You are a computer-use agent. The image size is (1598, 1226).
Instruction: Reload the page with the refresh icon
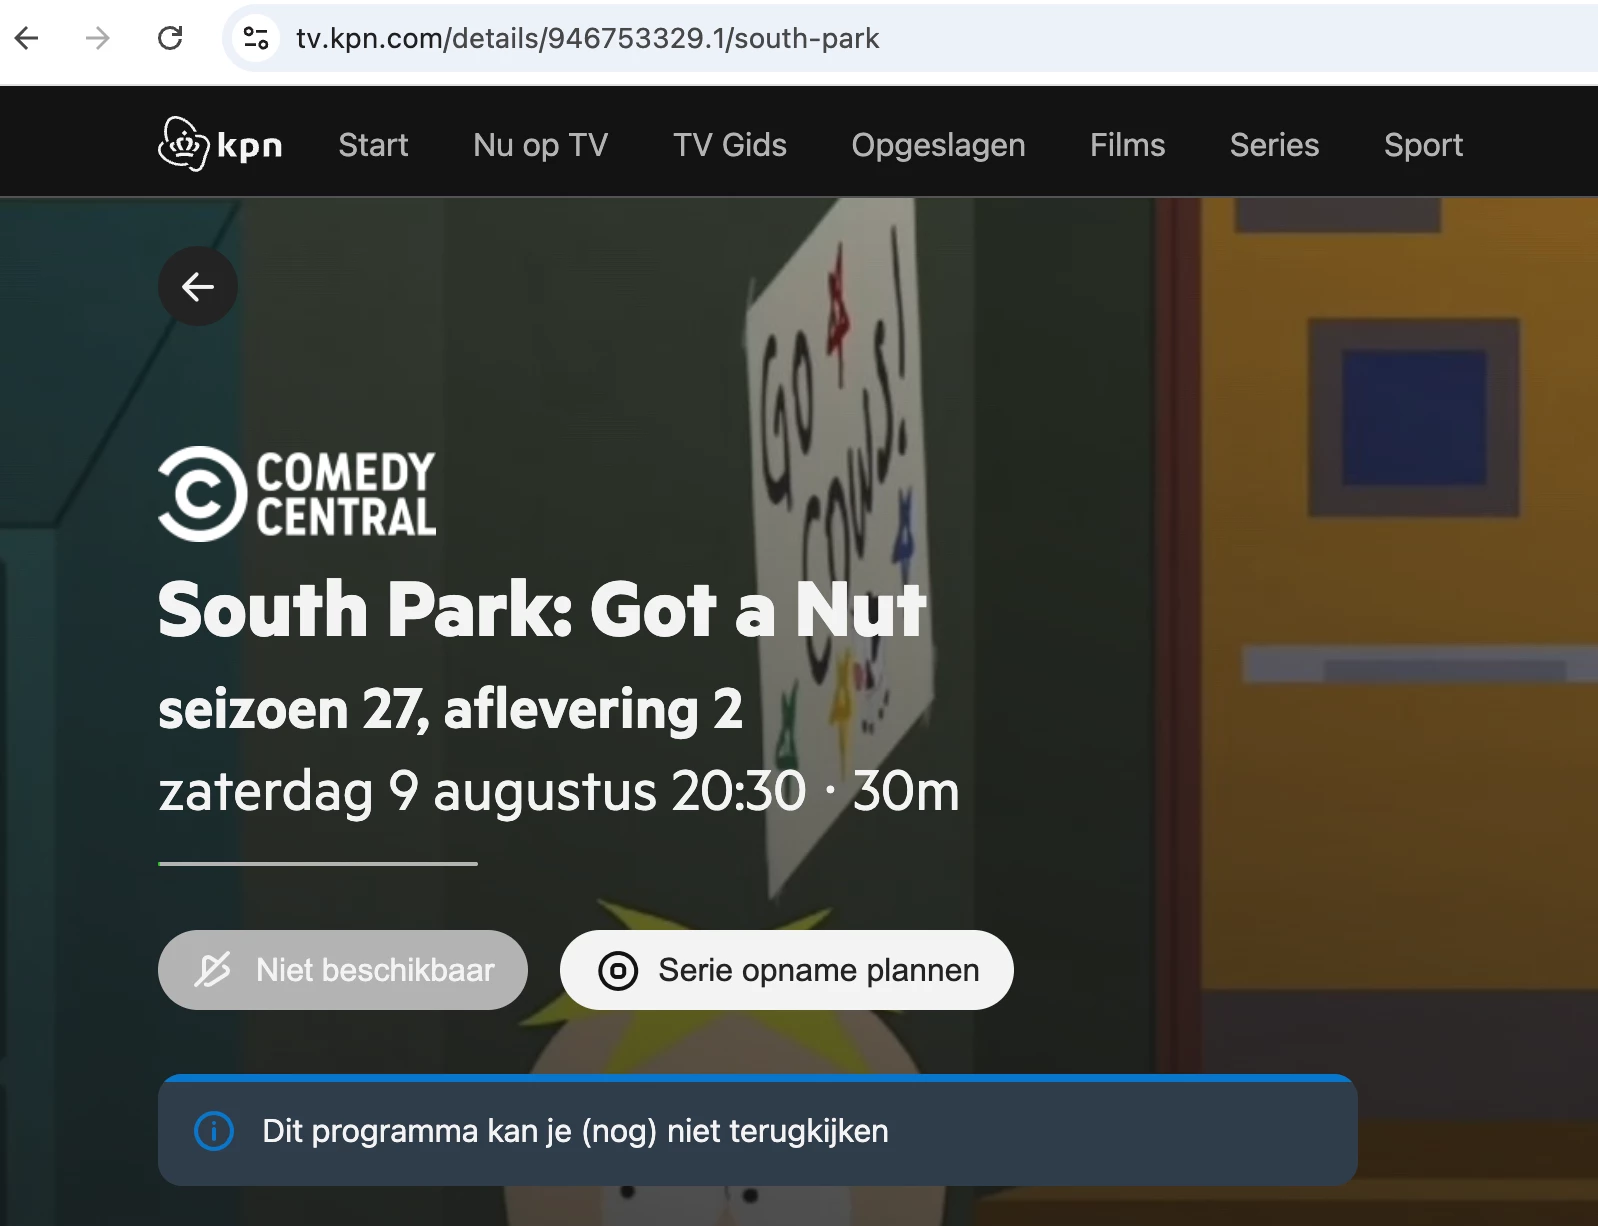(170, 38)
